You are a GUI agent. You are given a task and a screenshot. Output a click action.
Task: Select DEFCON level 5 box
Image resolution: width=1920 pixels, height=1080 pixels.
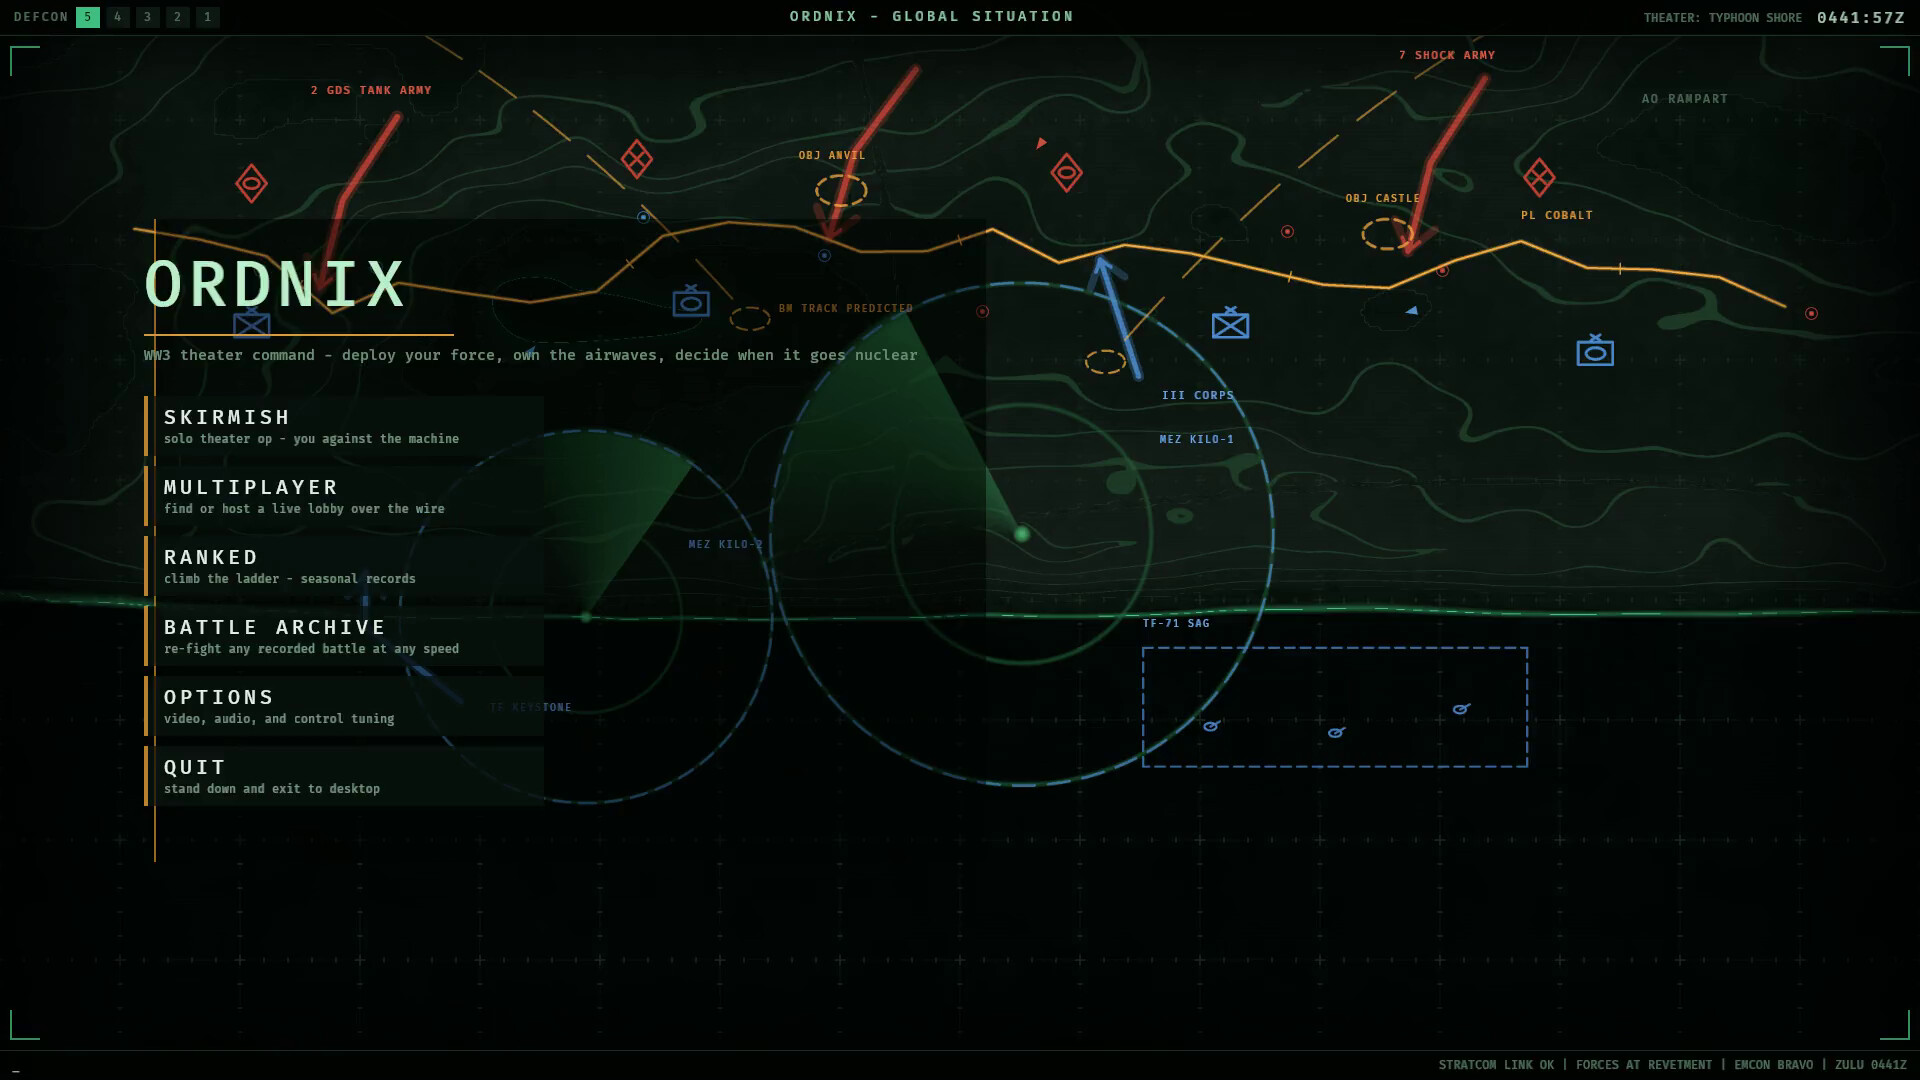click(88, 17)
